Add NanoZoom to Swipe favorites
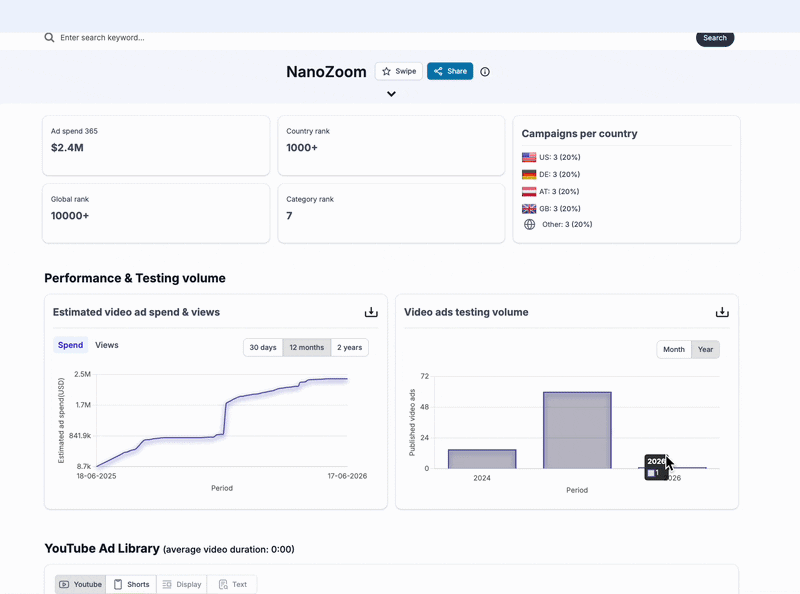This screenshot has width=800, height=594. click(x=399, y=71)
